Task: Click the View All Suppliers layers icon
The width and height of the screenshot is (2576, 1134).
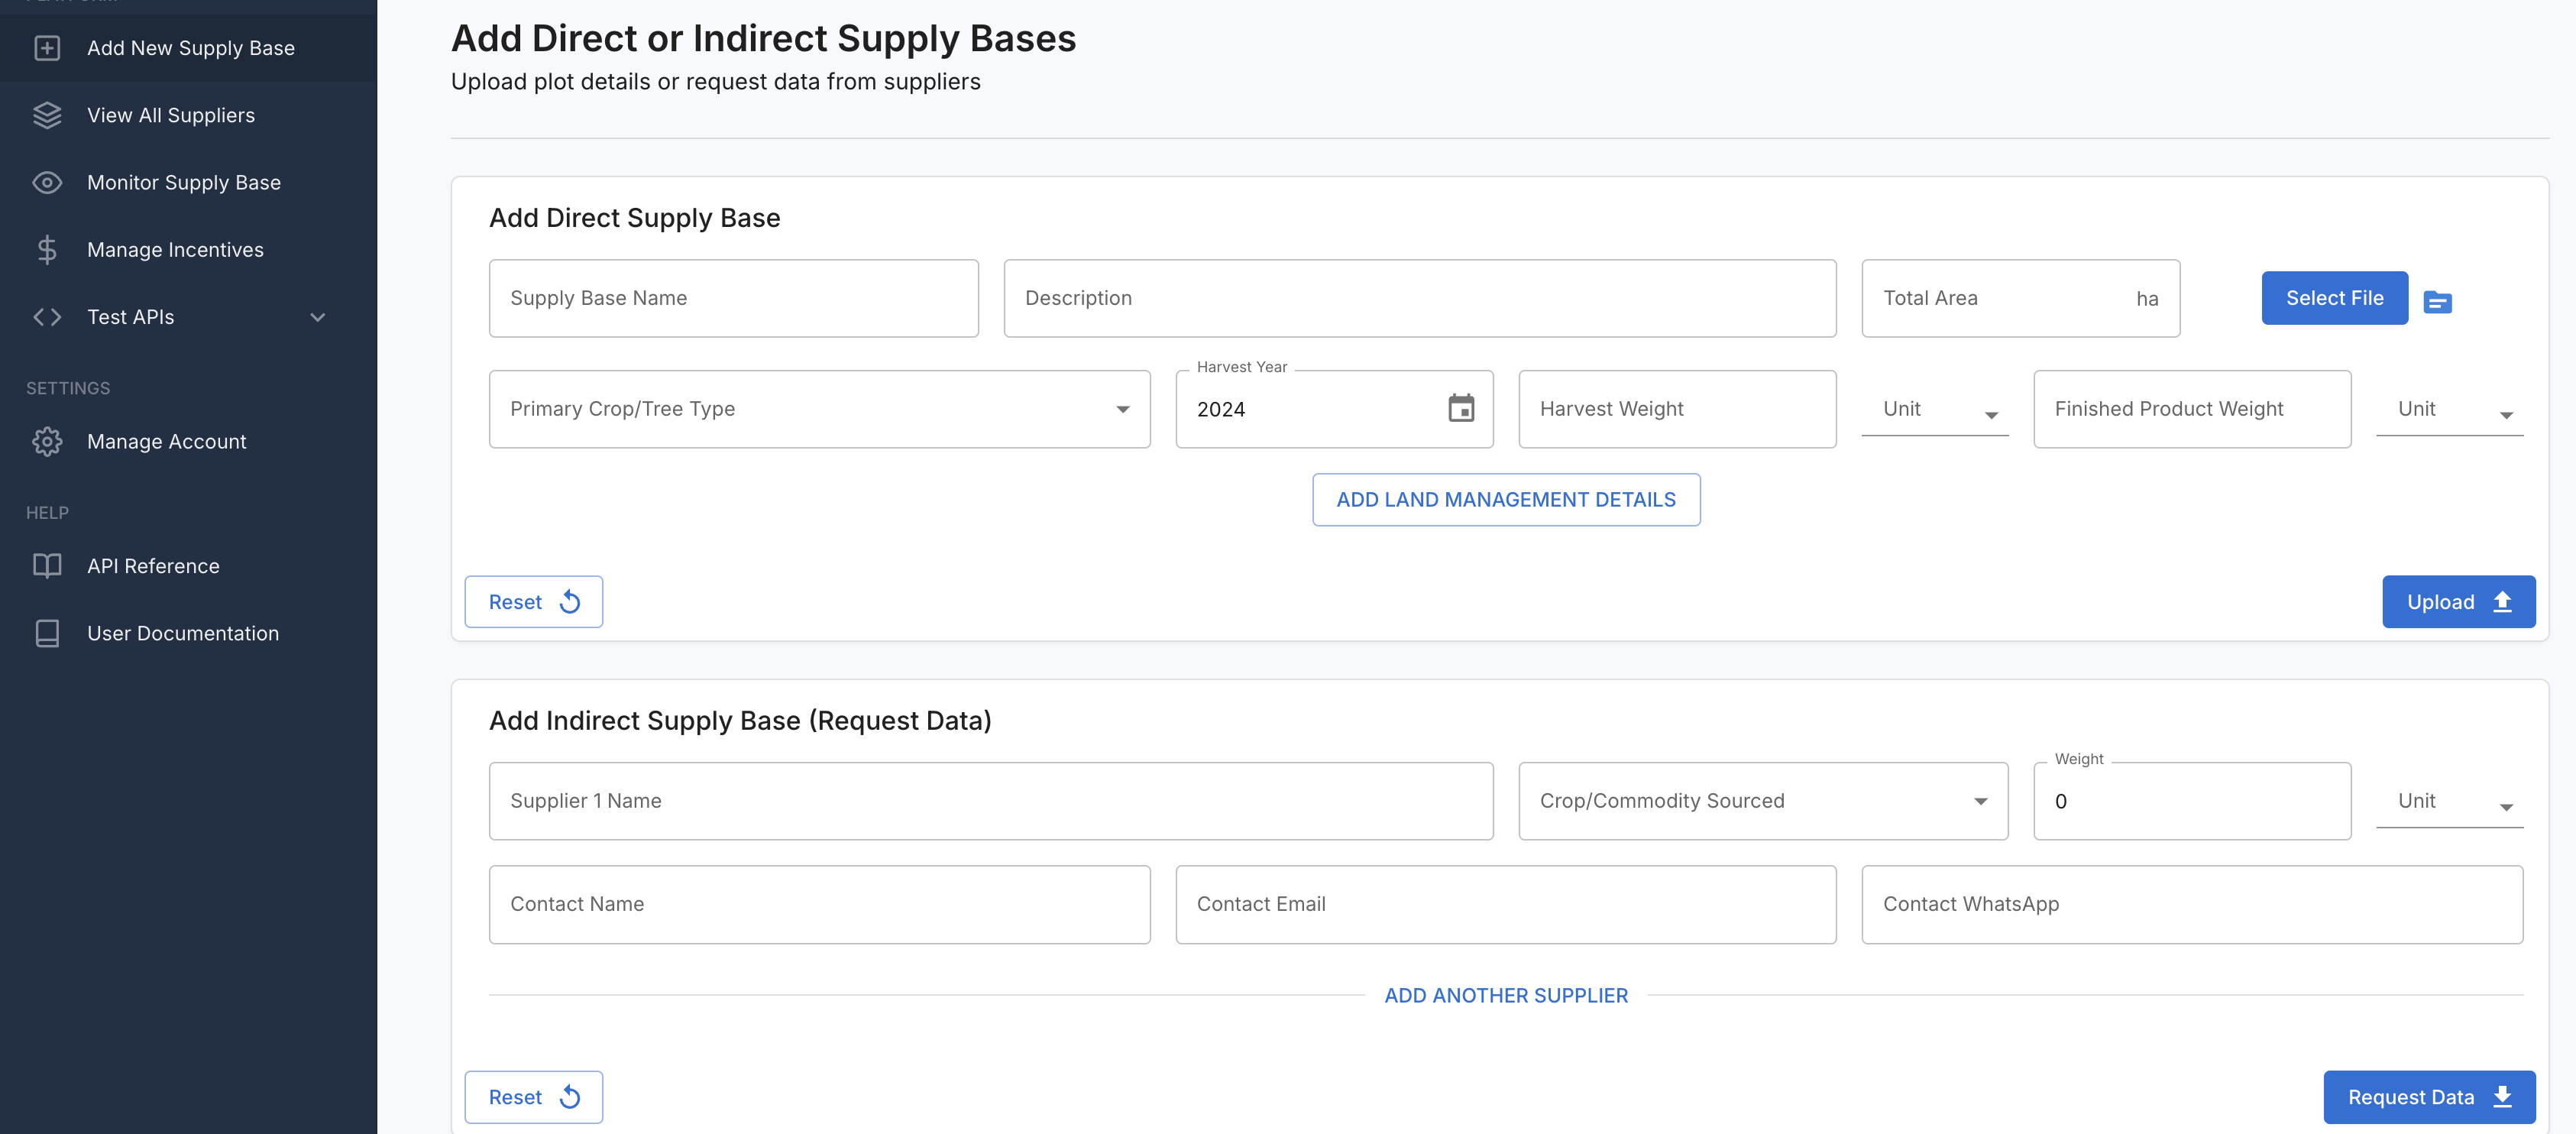Action: tap(47, 115)
